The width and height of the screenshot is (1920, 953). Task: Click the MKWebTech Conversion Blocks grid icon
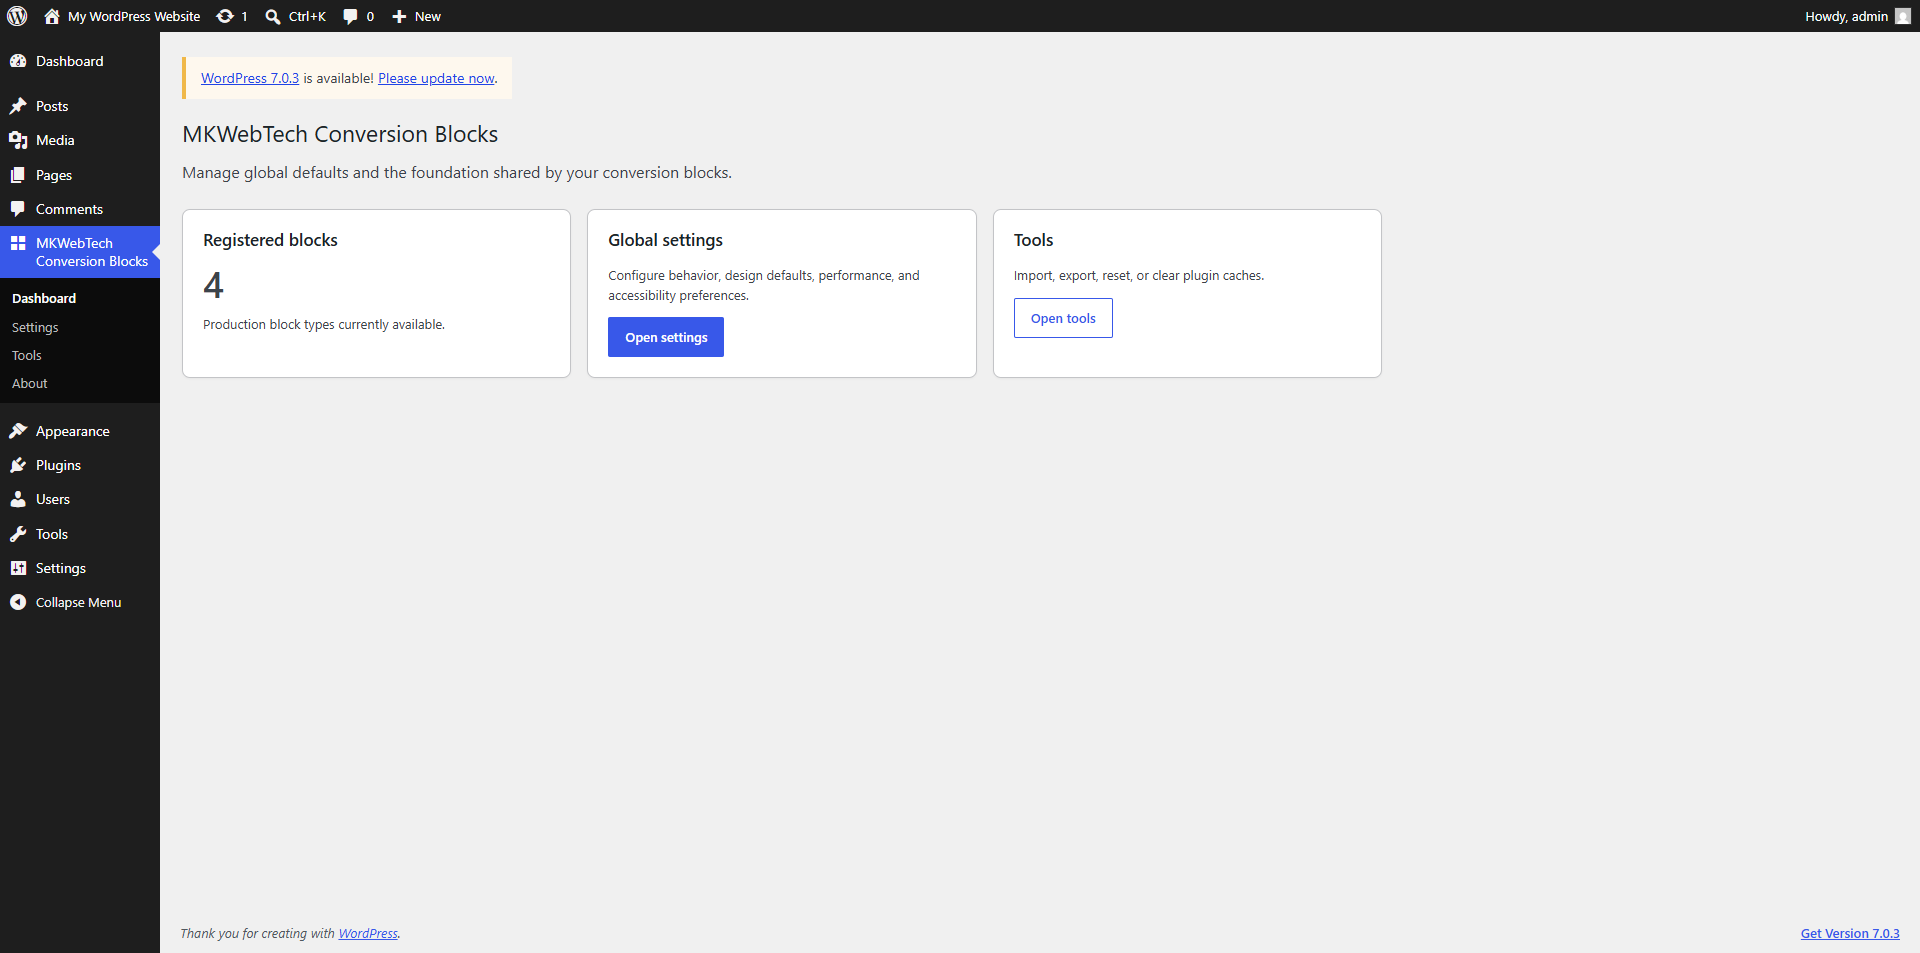click(18, 243)
